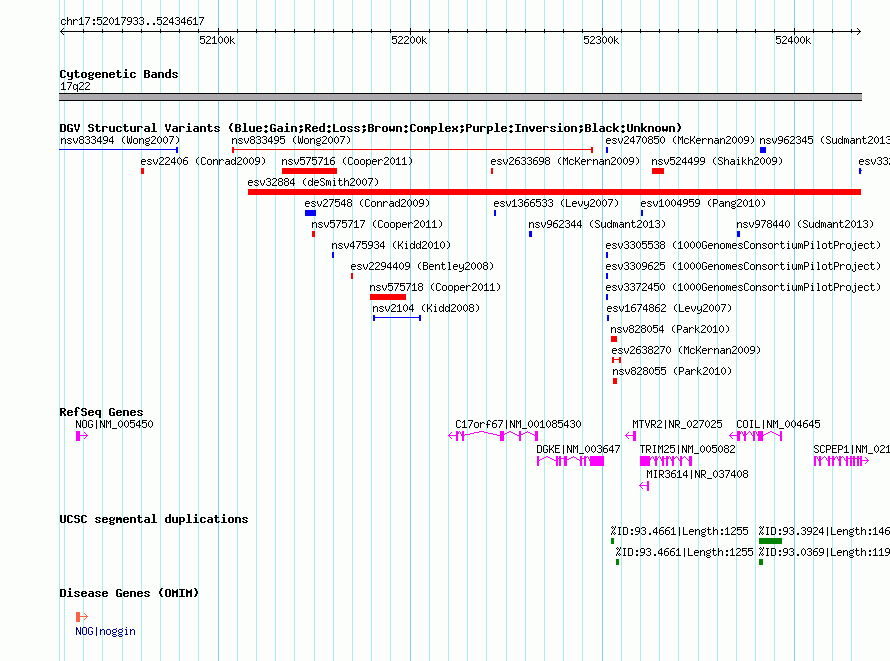Select the nsv833495 red loss variant line
890x661 pixels.
tap(413, 150)
